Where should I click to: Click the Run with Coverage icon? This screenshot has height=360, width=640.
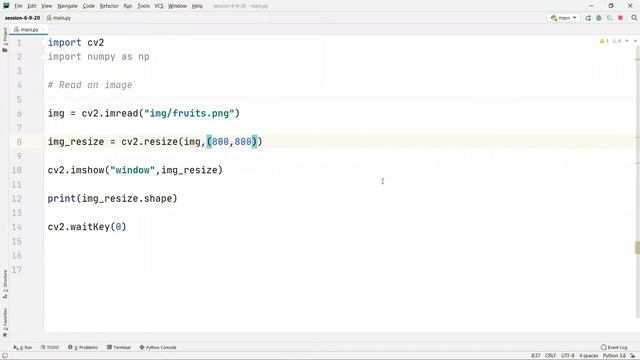[610, 18]
